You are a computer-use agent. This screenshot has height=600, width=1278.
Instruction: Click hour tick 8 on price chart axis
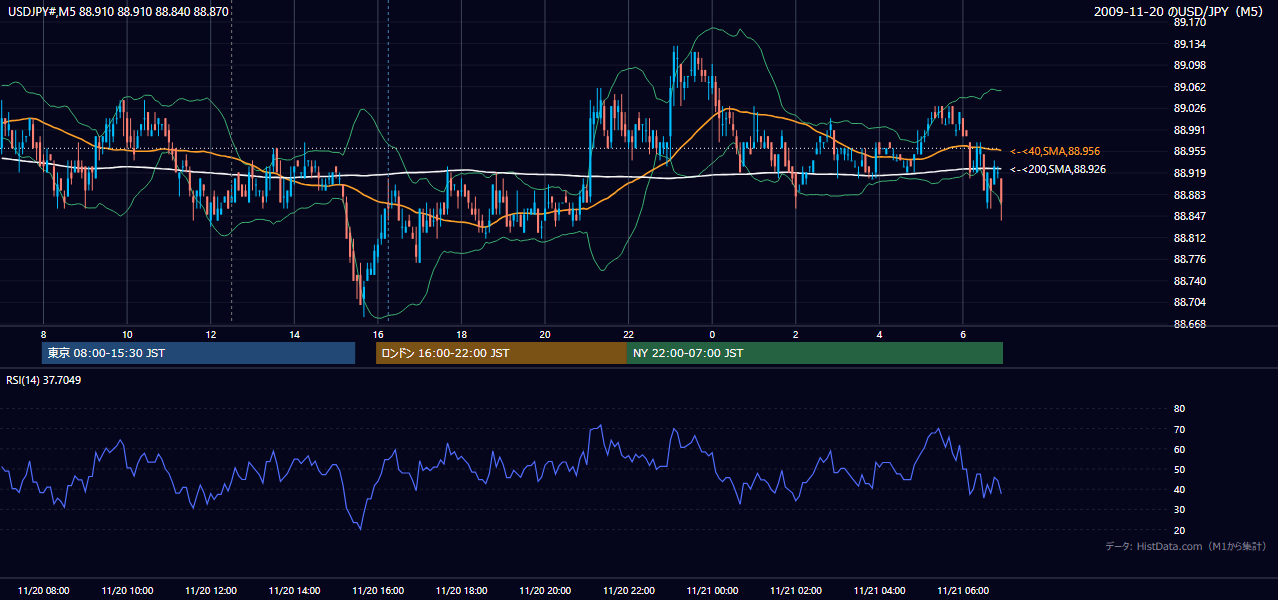click(x=43, y=334)
